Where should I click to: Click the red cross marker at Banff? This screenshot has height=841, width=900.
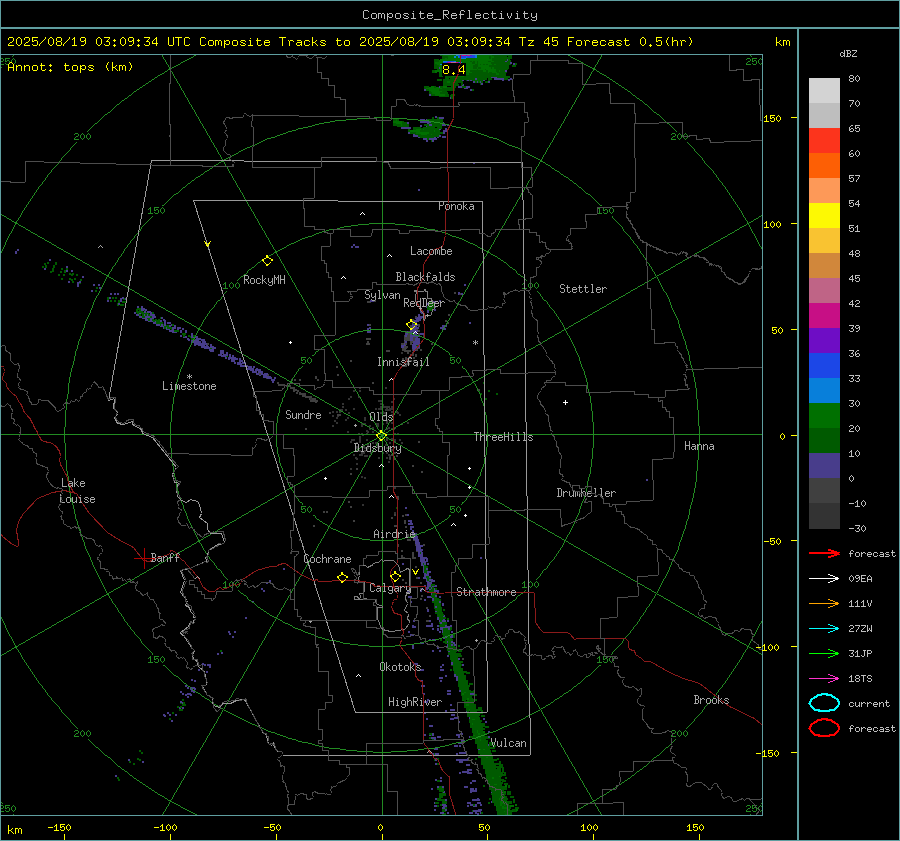(x=143, y=558)
